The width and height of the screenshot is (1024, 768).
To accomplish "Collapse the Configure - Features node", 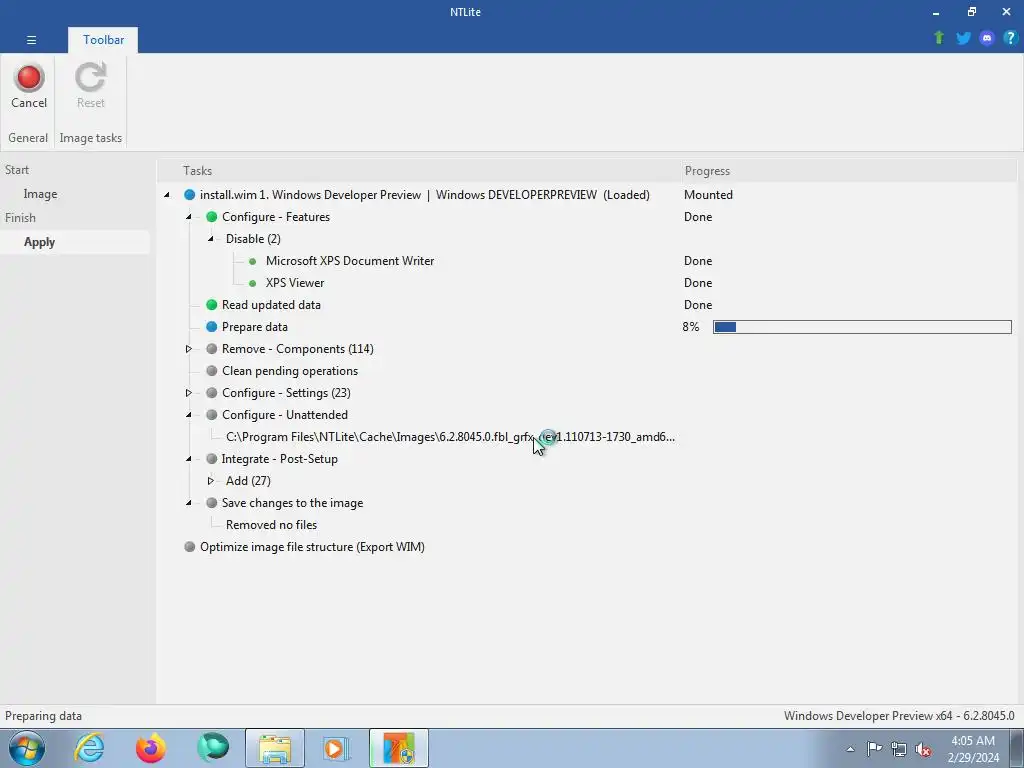I will pyautogui.click(x=189, y=217).
